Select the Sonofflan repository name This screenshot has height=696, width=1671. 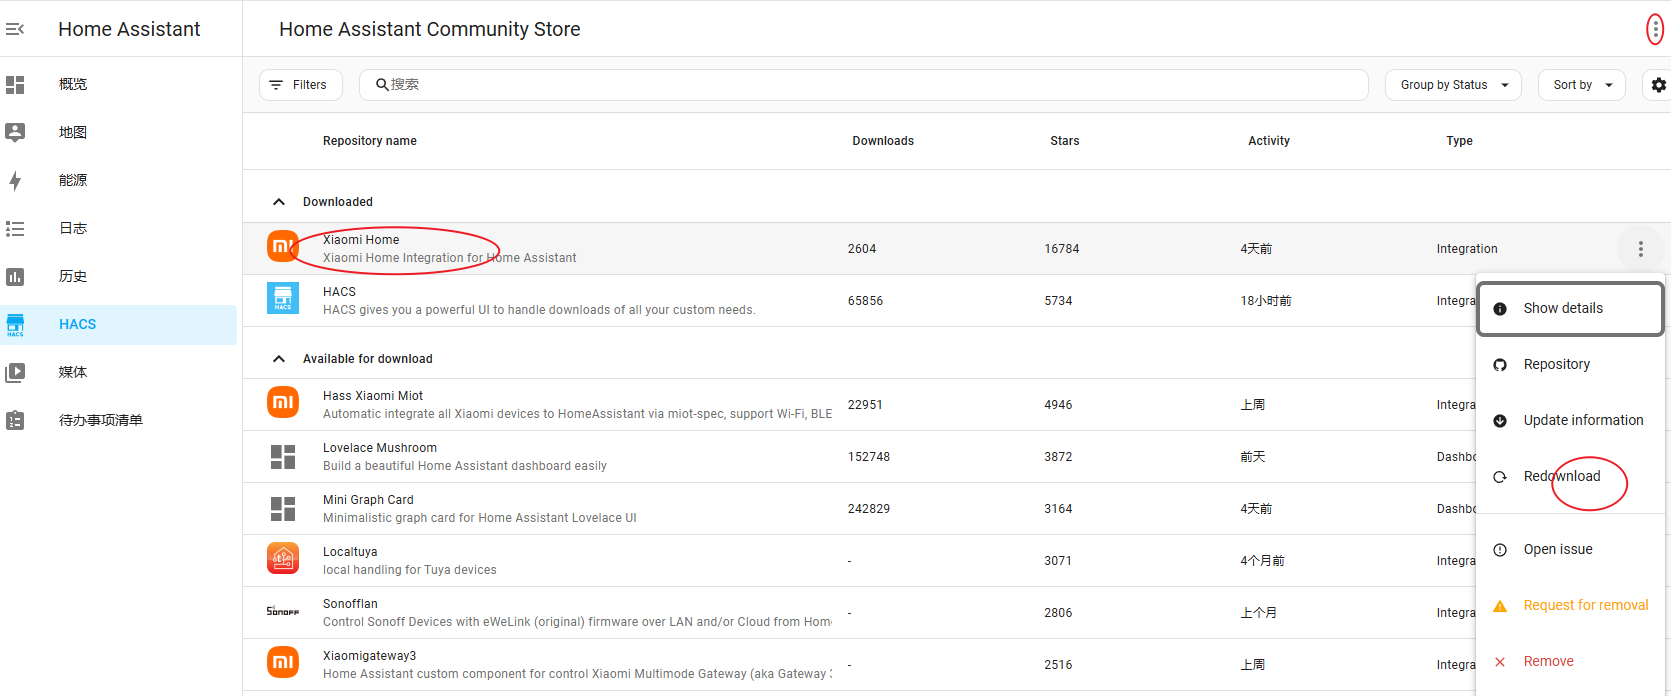click(x=350, y=604)
